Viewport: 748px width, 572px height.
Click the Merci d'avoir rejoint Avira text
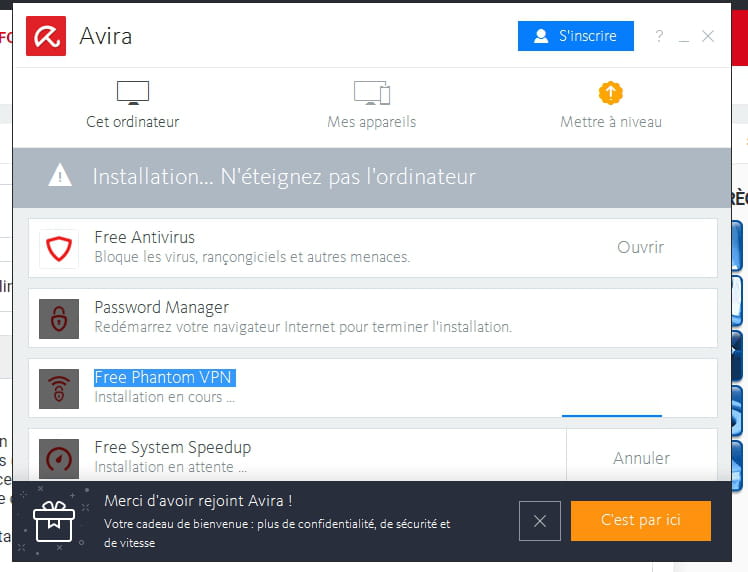198,501
